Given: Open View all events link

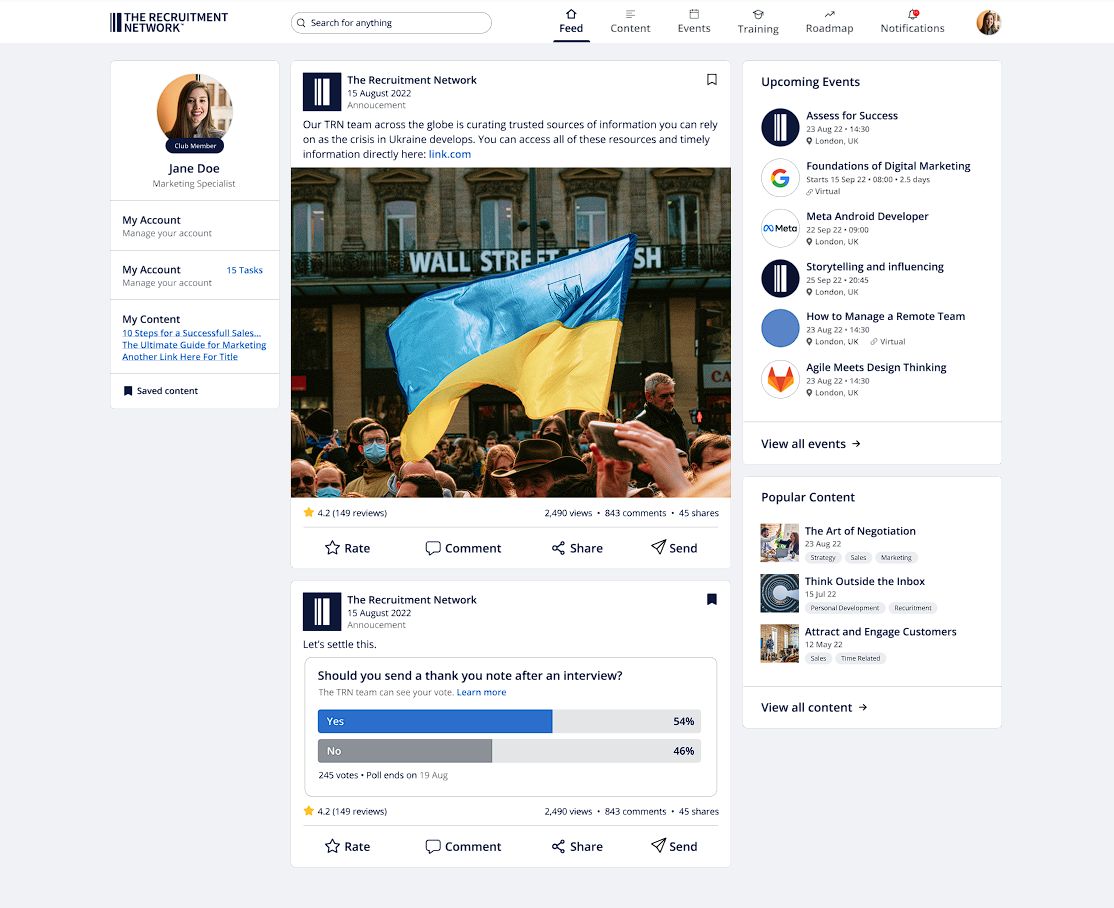Looking at the screenshot, I should (x=811, y=443).
